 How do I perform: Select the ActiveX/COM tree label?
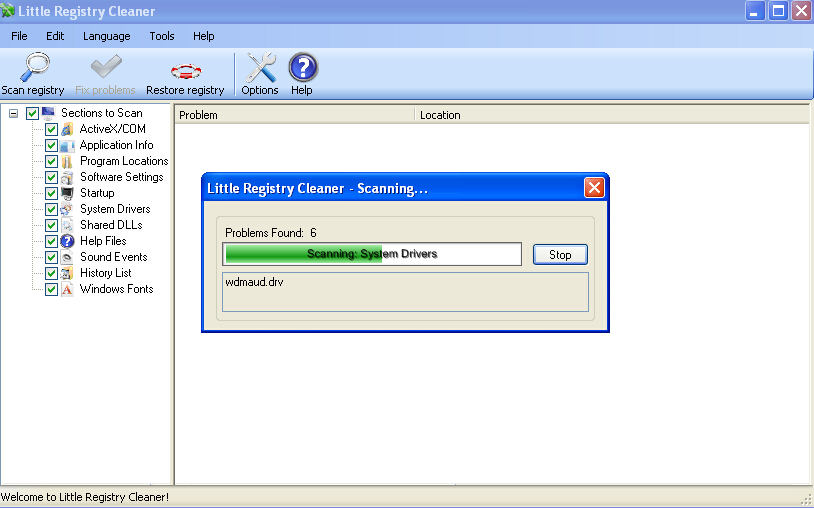coord(113,129)
